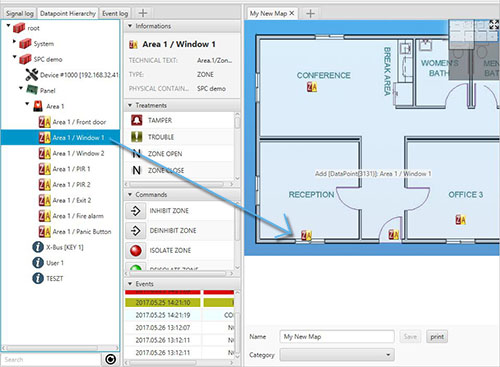Click the TROUBLE warning icon
The height and width of the screenshot is (367, 500).
[136, 137]
